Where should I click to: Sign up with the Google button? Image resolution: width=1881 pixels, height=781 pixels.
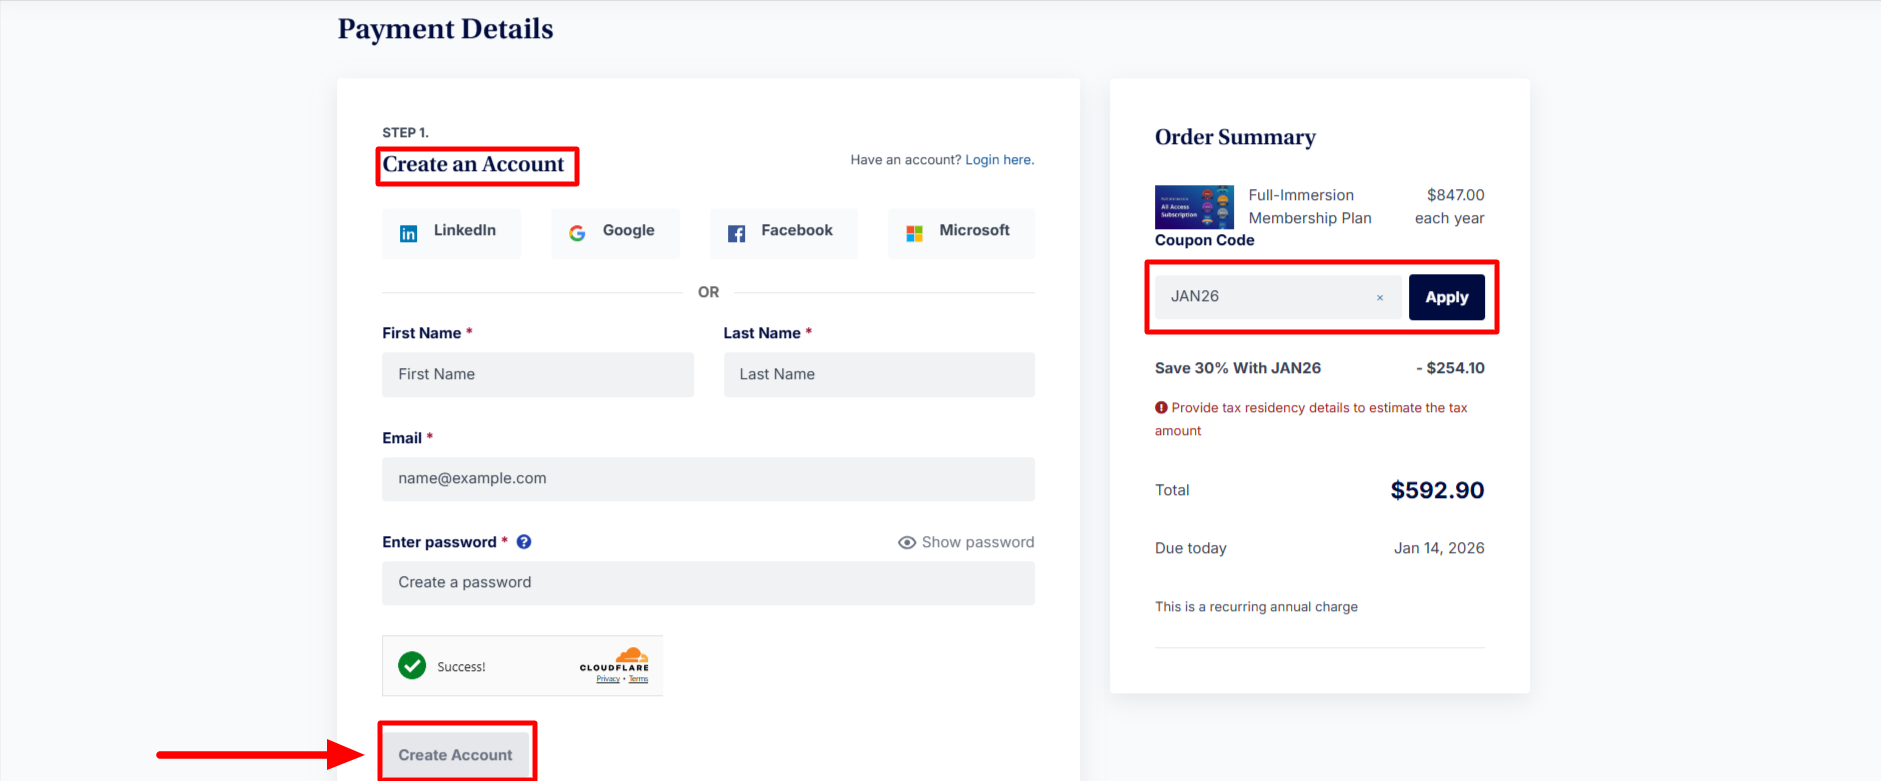click(x=615, y=233)
